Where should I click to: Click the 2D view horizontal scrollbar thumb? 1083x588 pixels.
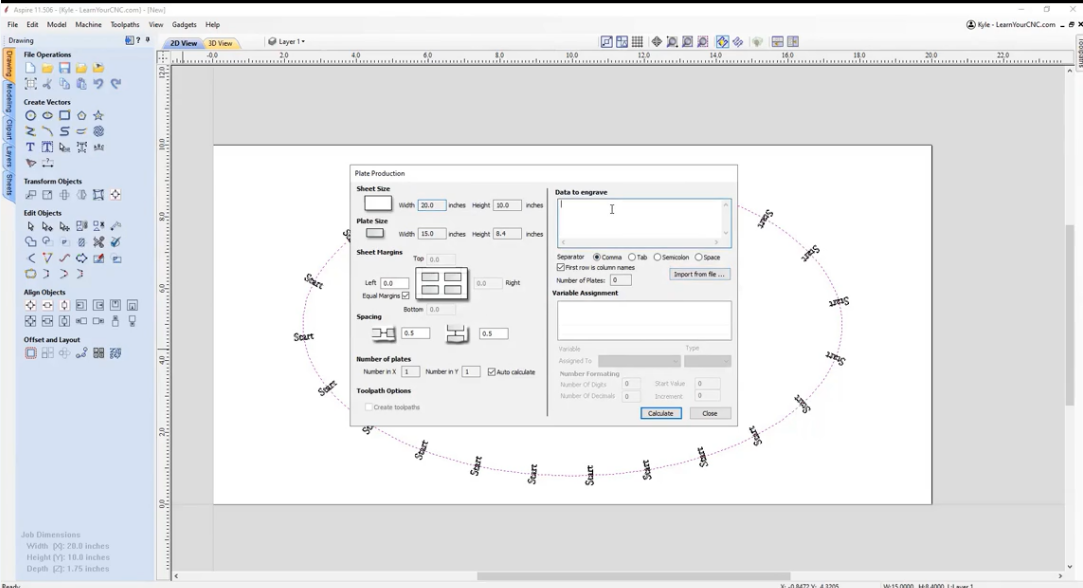[633, 576]
